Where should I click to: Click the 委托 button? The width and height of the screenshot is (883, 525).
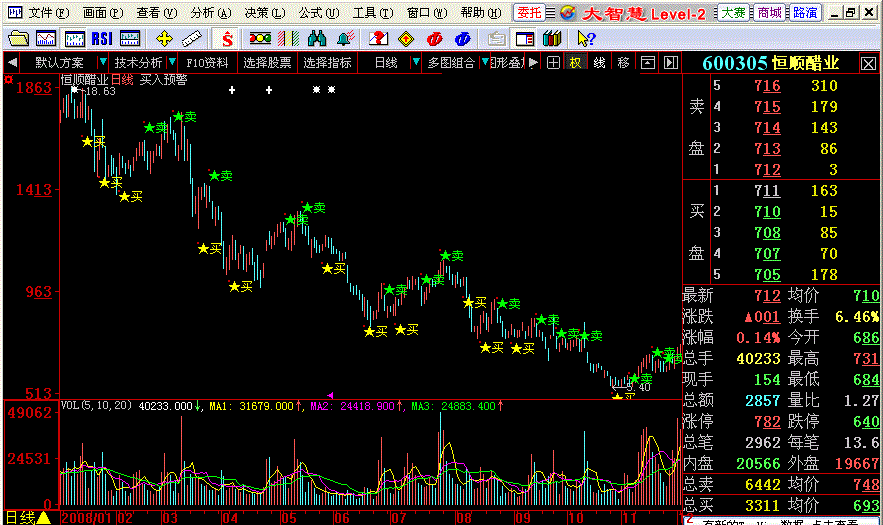[x=529, y=13]
